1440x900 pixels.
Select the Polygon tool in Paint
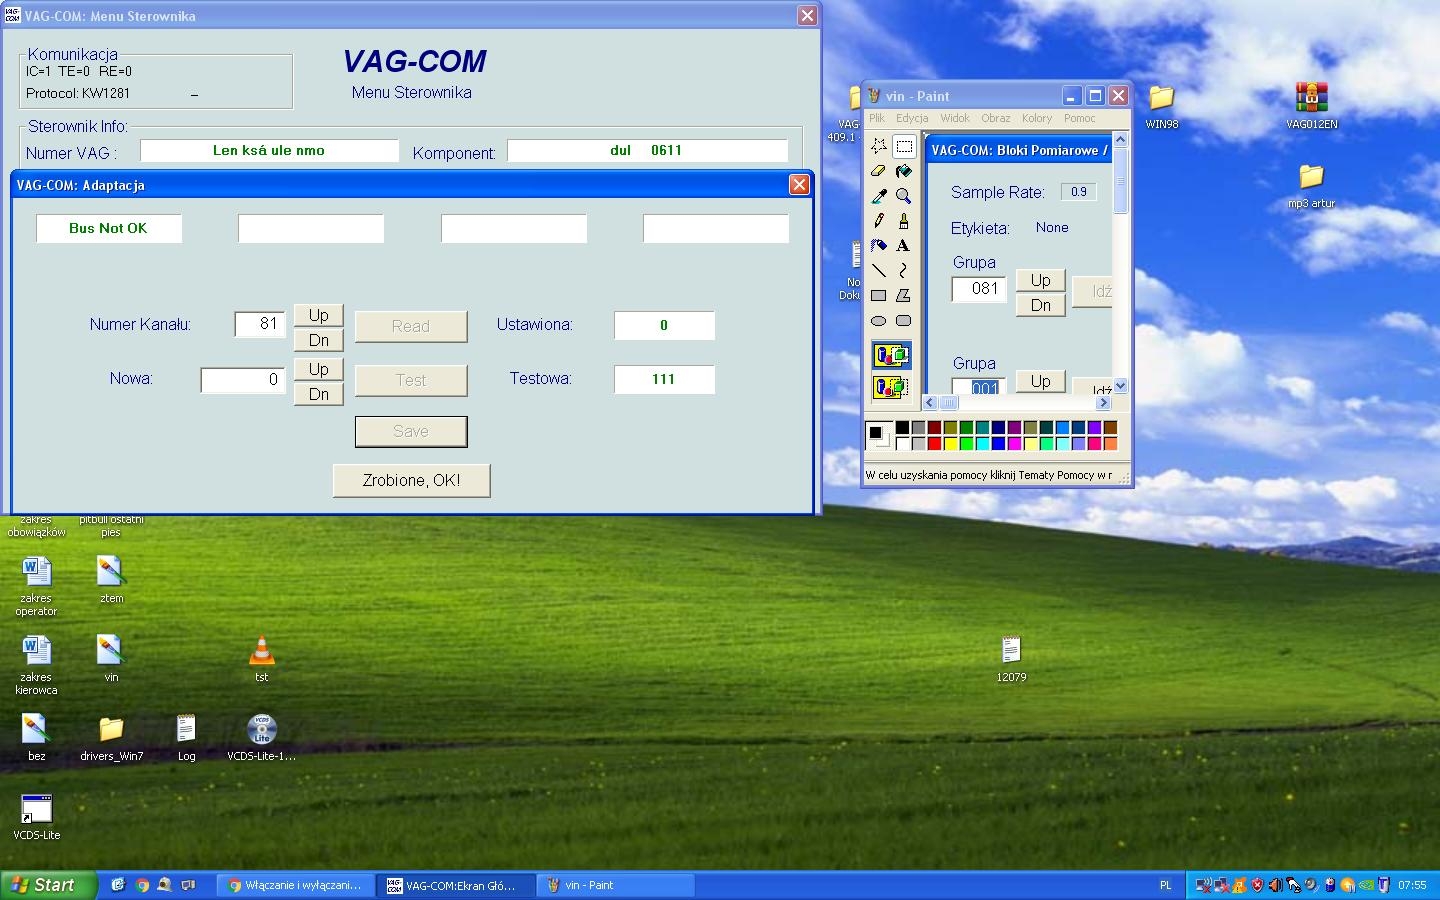[x=904, y=296]
